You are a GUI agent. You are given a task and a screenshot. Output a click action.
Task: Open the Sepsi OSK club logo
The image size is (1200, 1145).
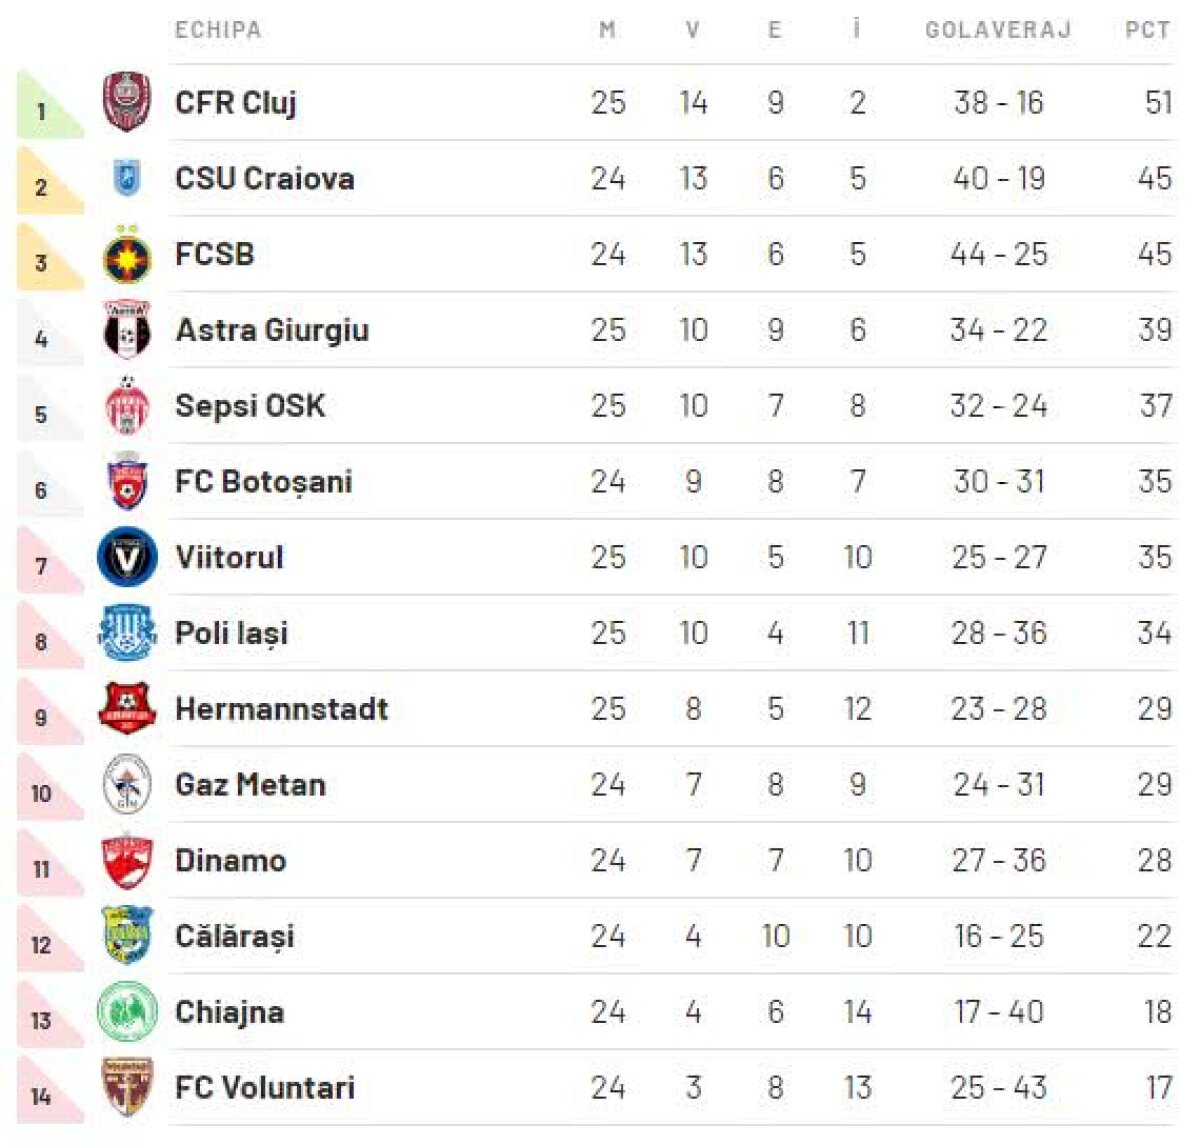tap(127, 406)
